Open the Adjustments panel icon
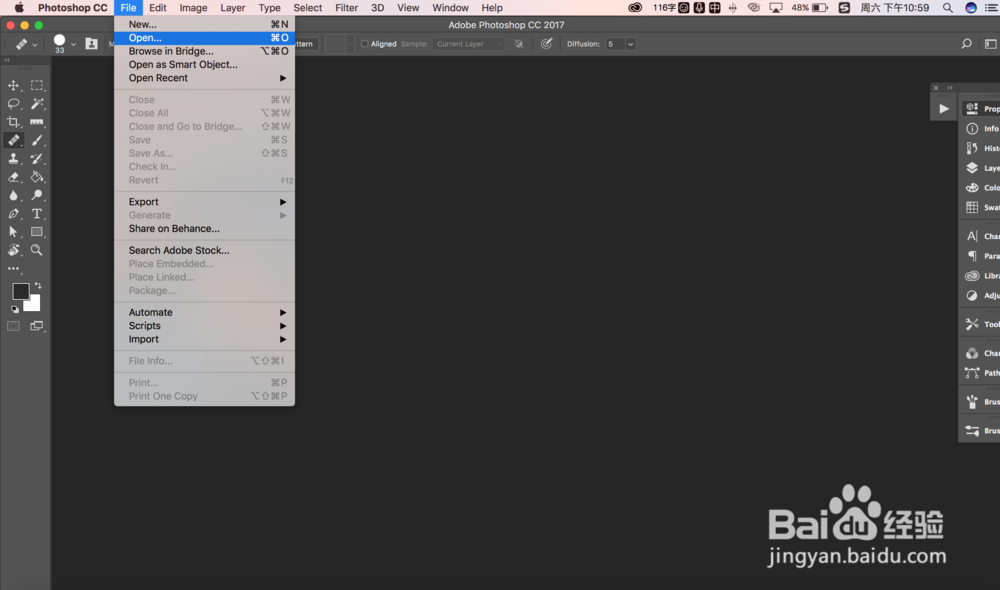This screenshot has width=1000, height=590. coord(972,295)
